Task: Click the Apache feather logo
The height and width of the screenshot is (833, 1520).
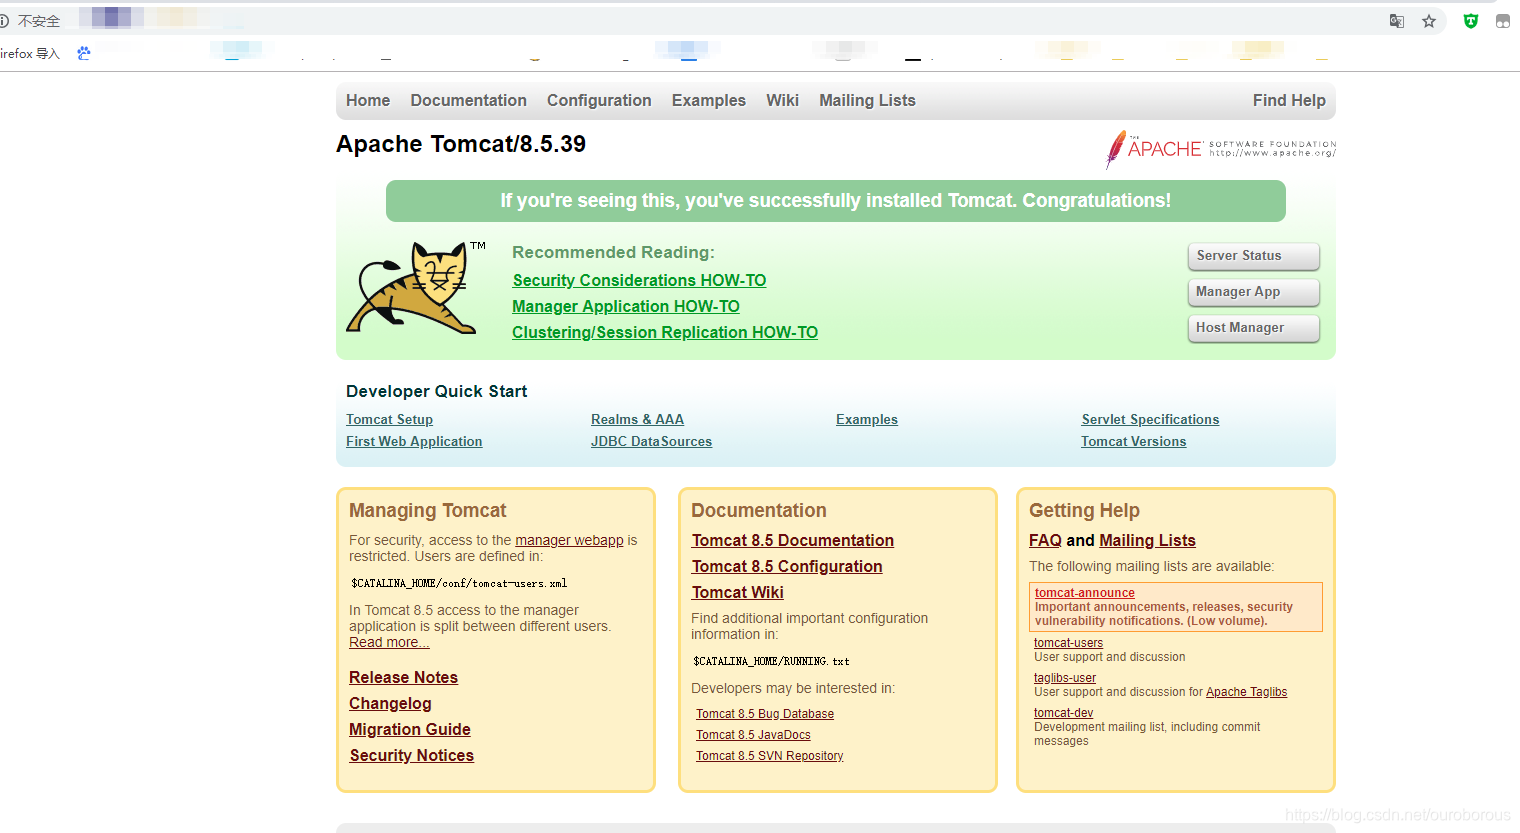Action: click(1220, 149)
